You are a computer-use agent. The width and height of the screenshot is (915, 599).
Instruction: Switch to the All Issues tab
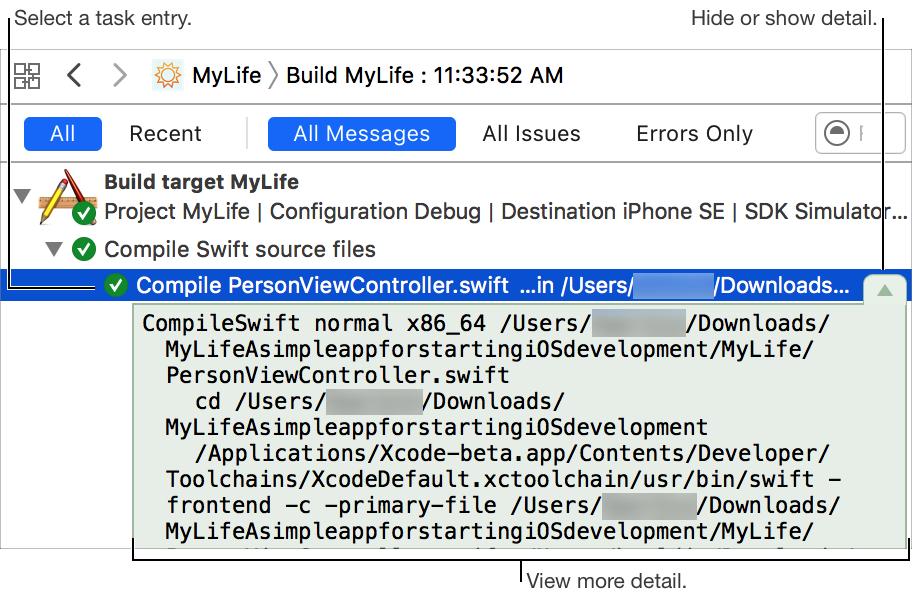pos(530,133)
